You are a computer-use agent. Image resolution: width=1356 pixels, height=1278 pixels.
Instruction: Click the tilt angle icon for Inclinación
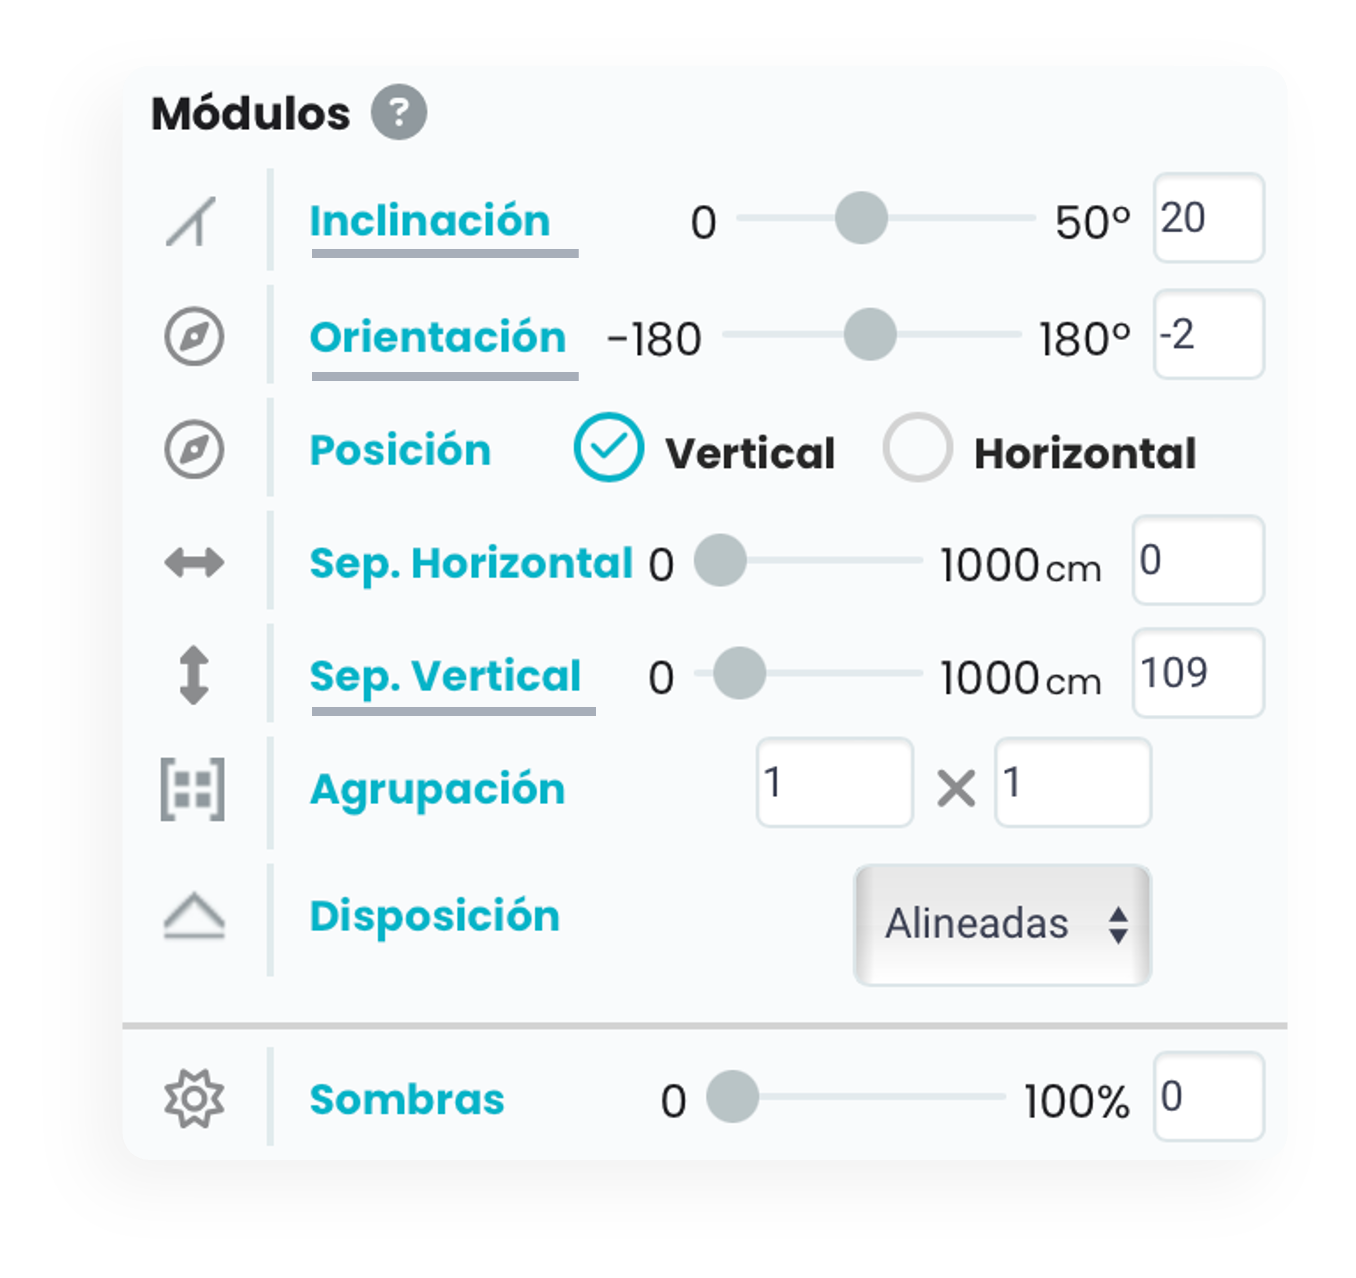[192, 221]
